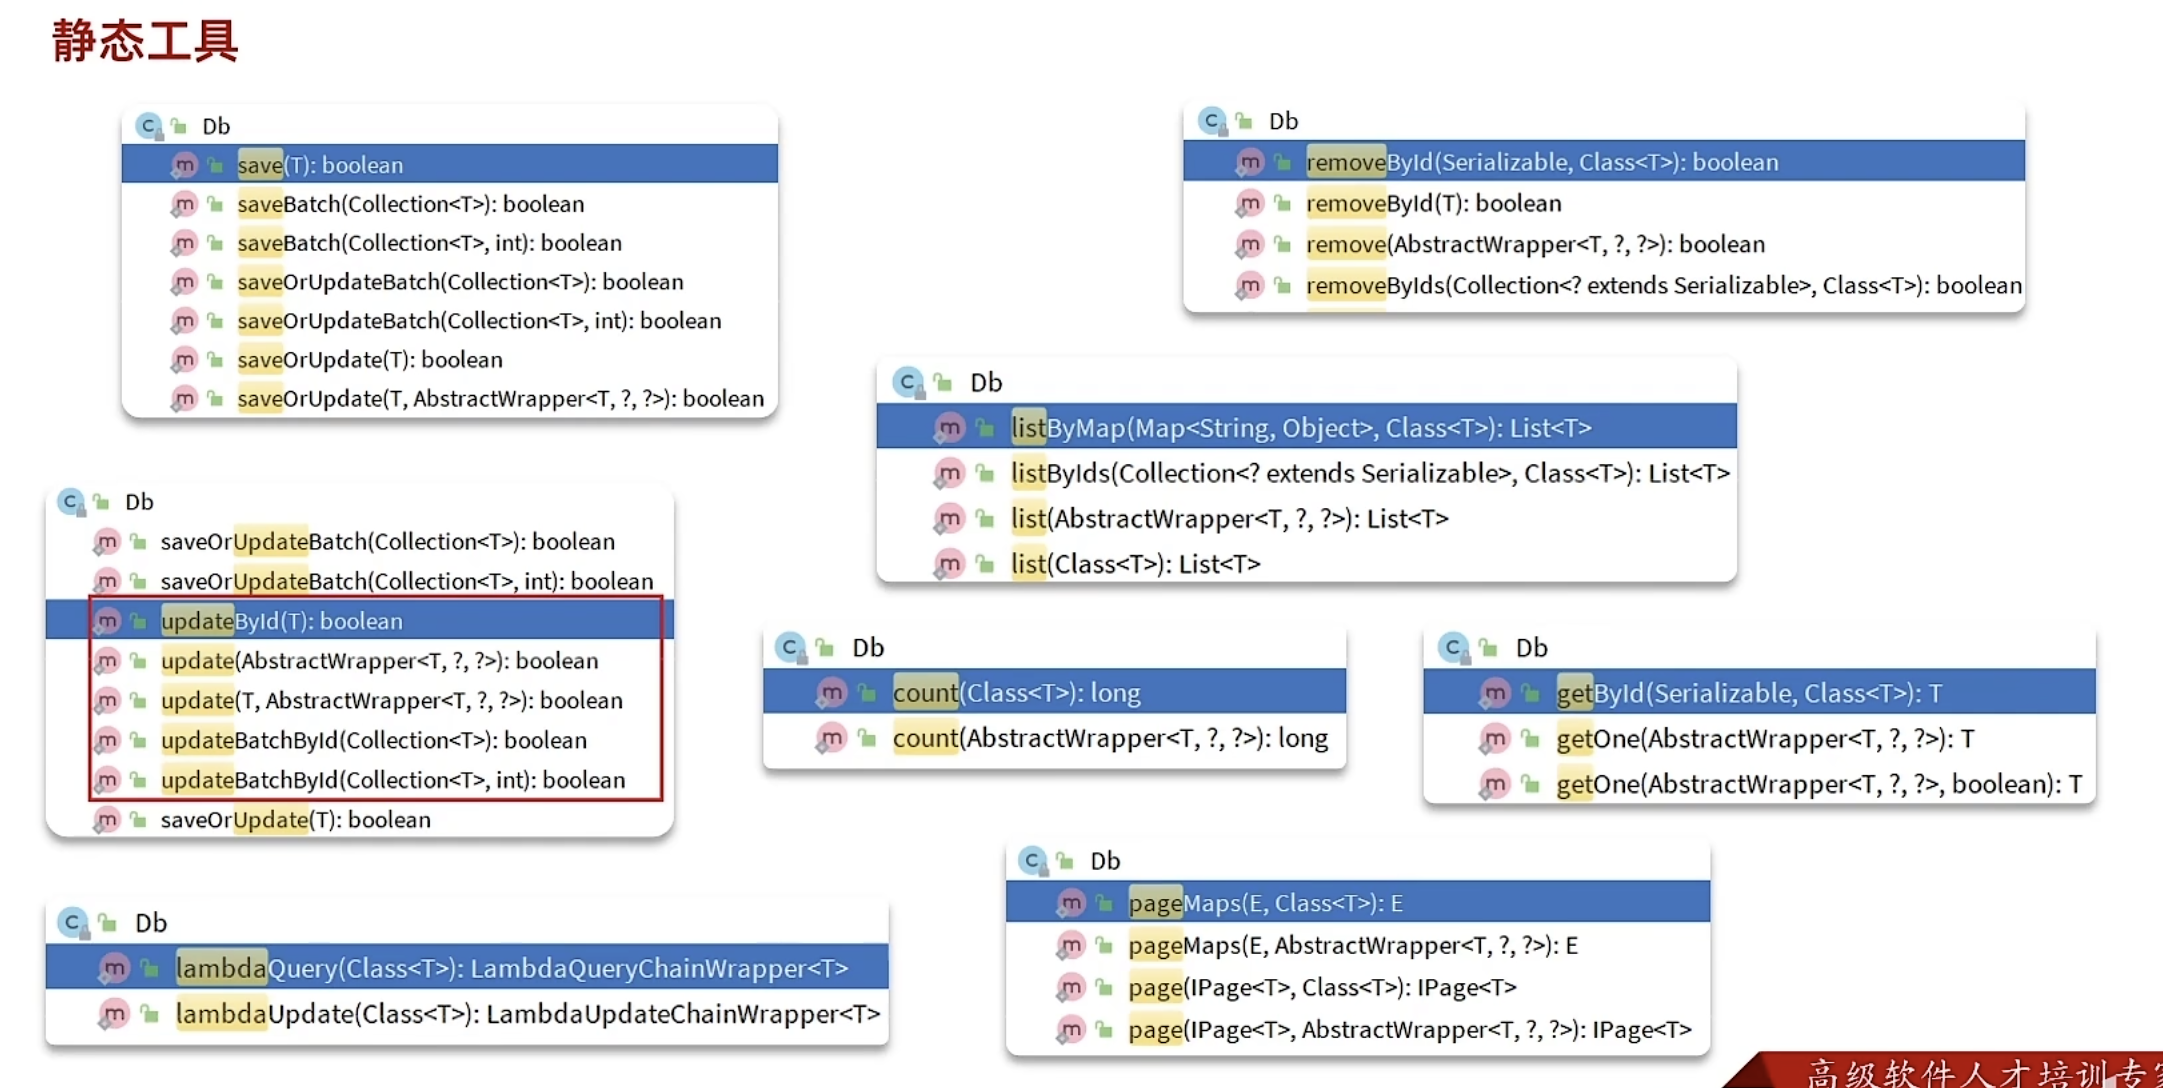Click the method icon beside count(Class<T>): long
Viewport: 2163px width, 1088px height.
[831, 692]
